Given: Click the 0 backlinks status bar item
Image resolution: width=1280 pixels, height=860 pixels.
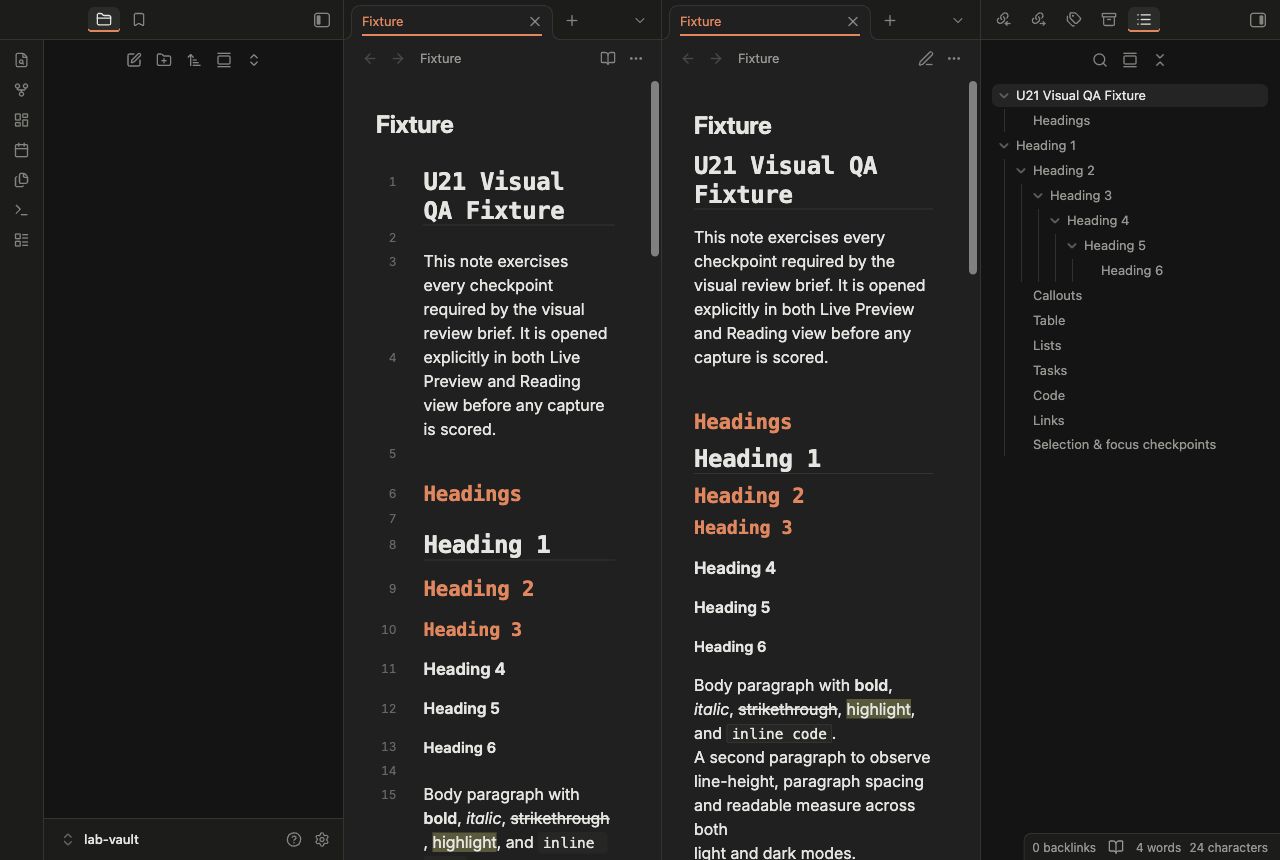Looking at the screenshot, I should click(1064, 847).
